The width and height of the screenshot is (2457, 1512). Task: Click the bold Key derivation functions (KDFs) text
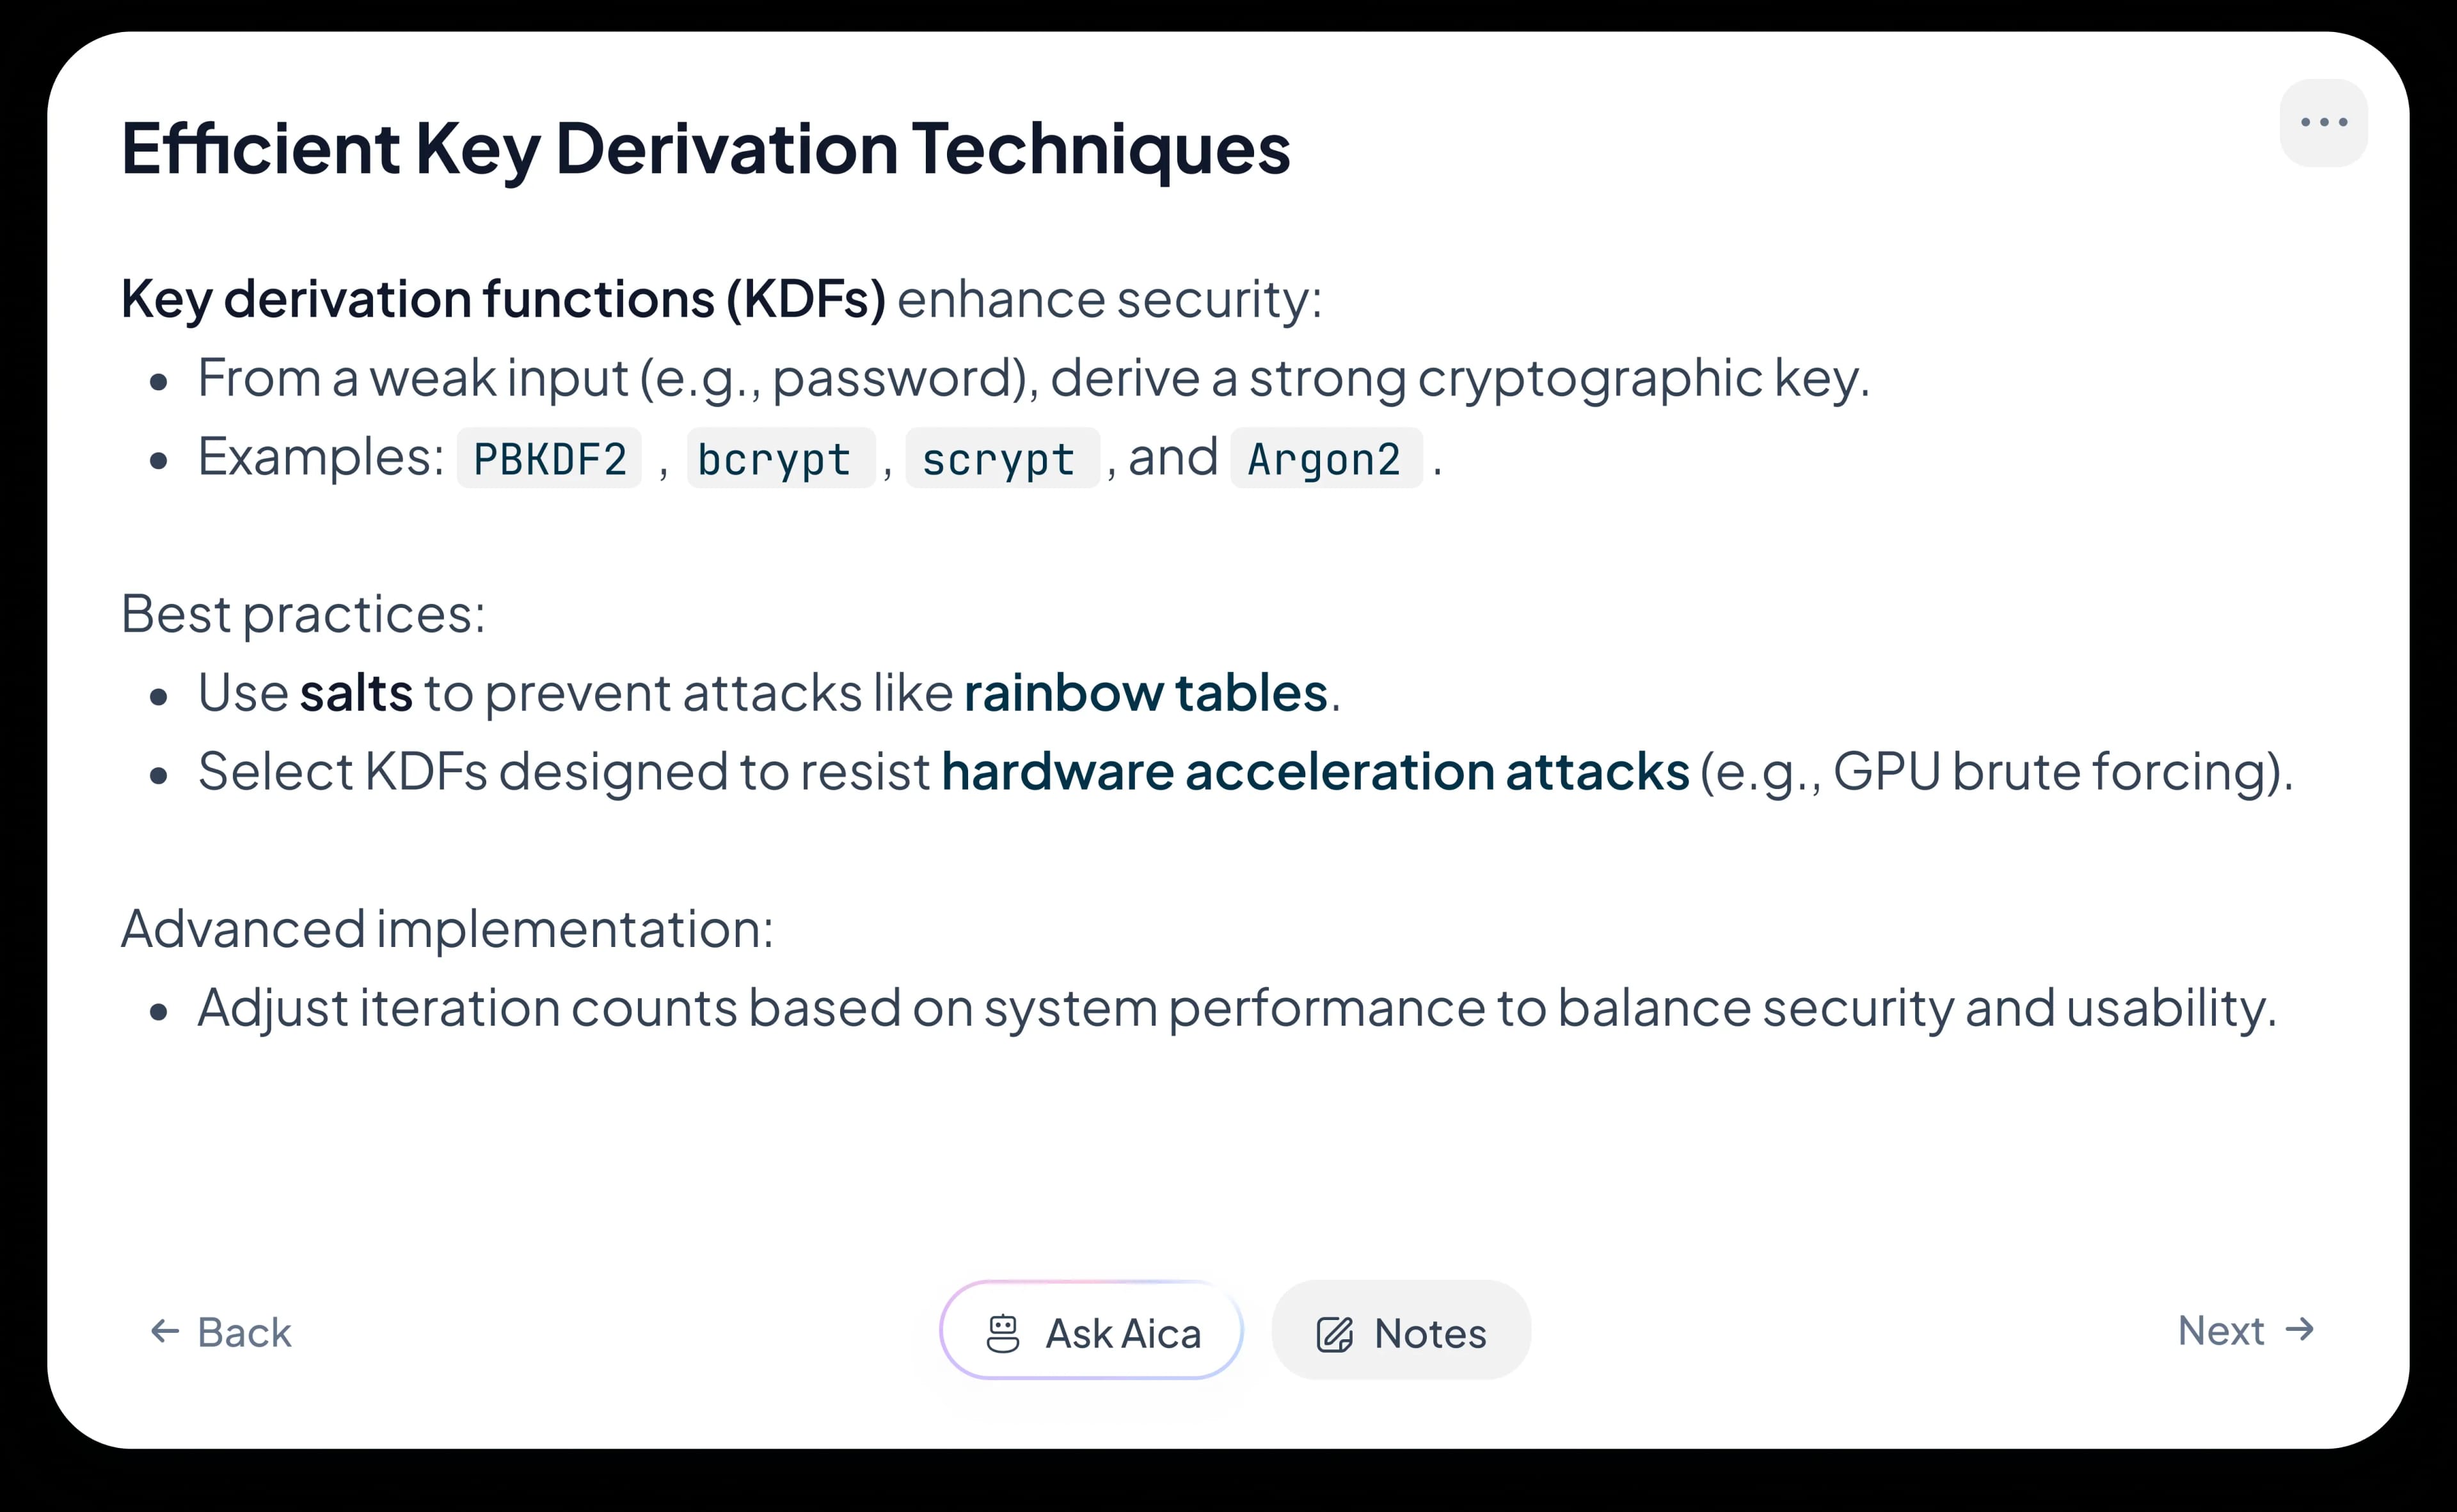point(503,298)
